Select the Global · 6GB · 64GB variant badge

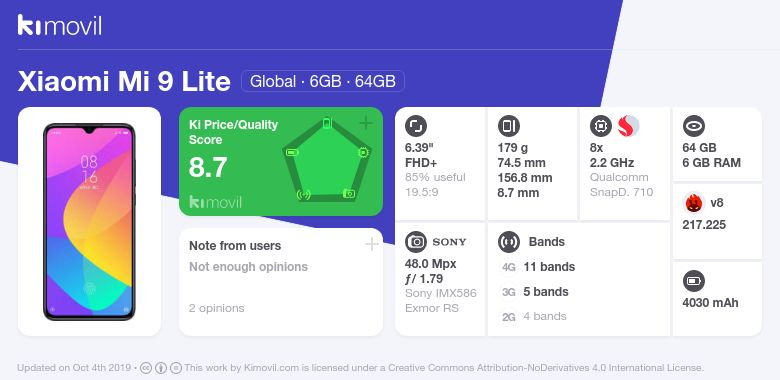pos(323,81)
